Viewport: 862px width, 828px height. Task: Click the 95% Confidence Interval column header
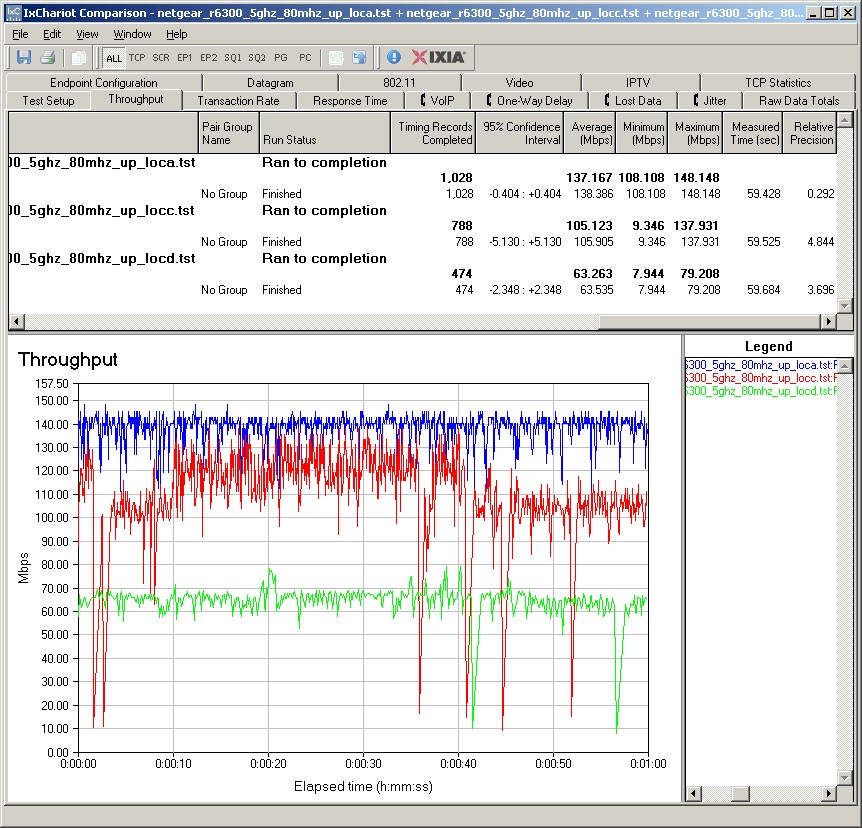click(x=519, y=133)
